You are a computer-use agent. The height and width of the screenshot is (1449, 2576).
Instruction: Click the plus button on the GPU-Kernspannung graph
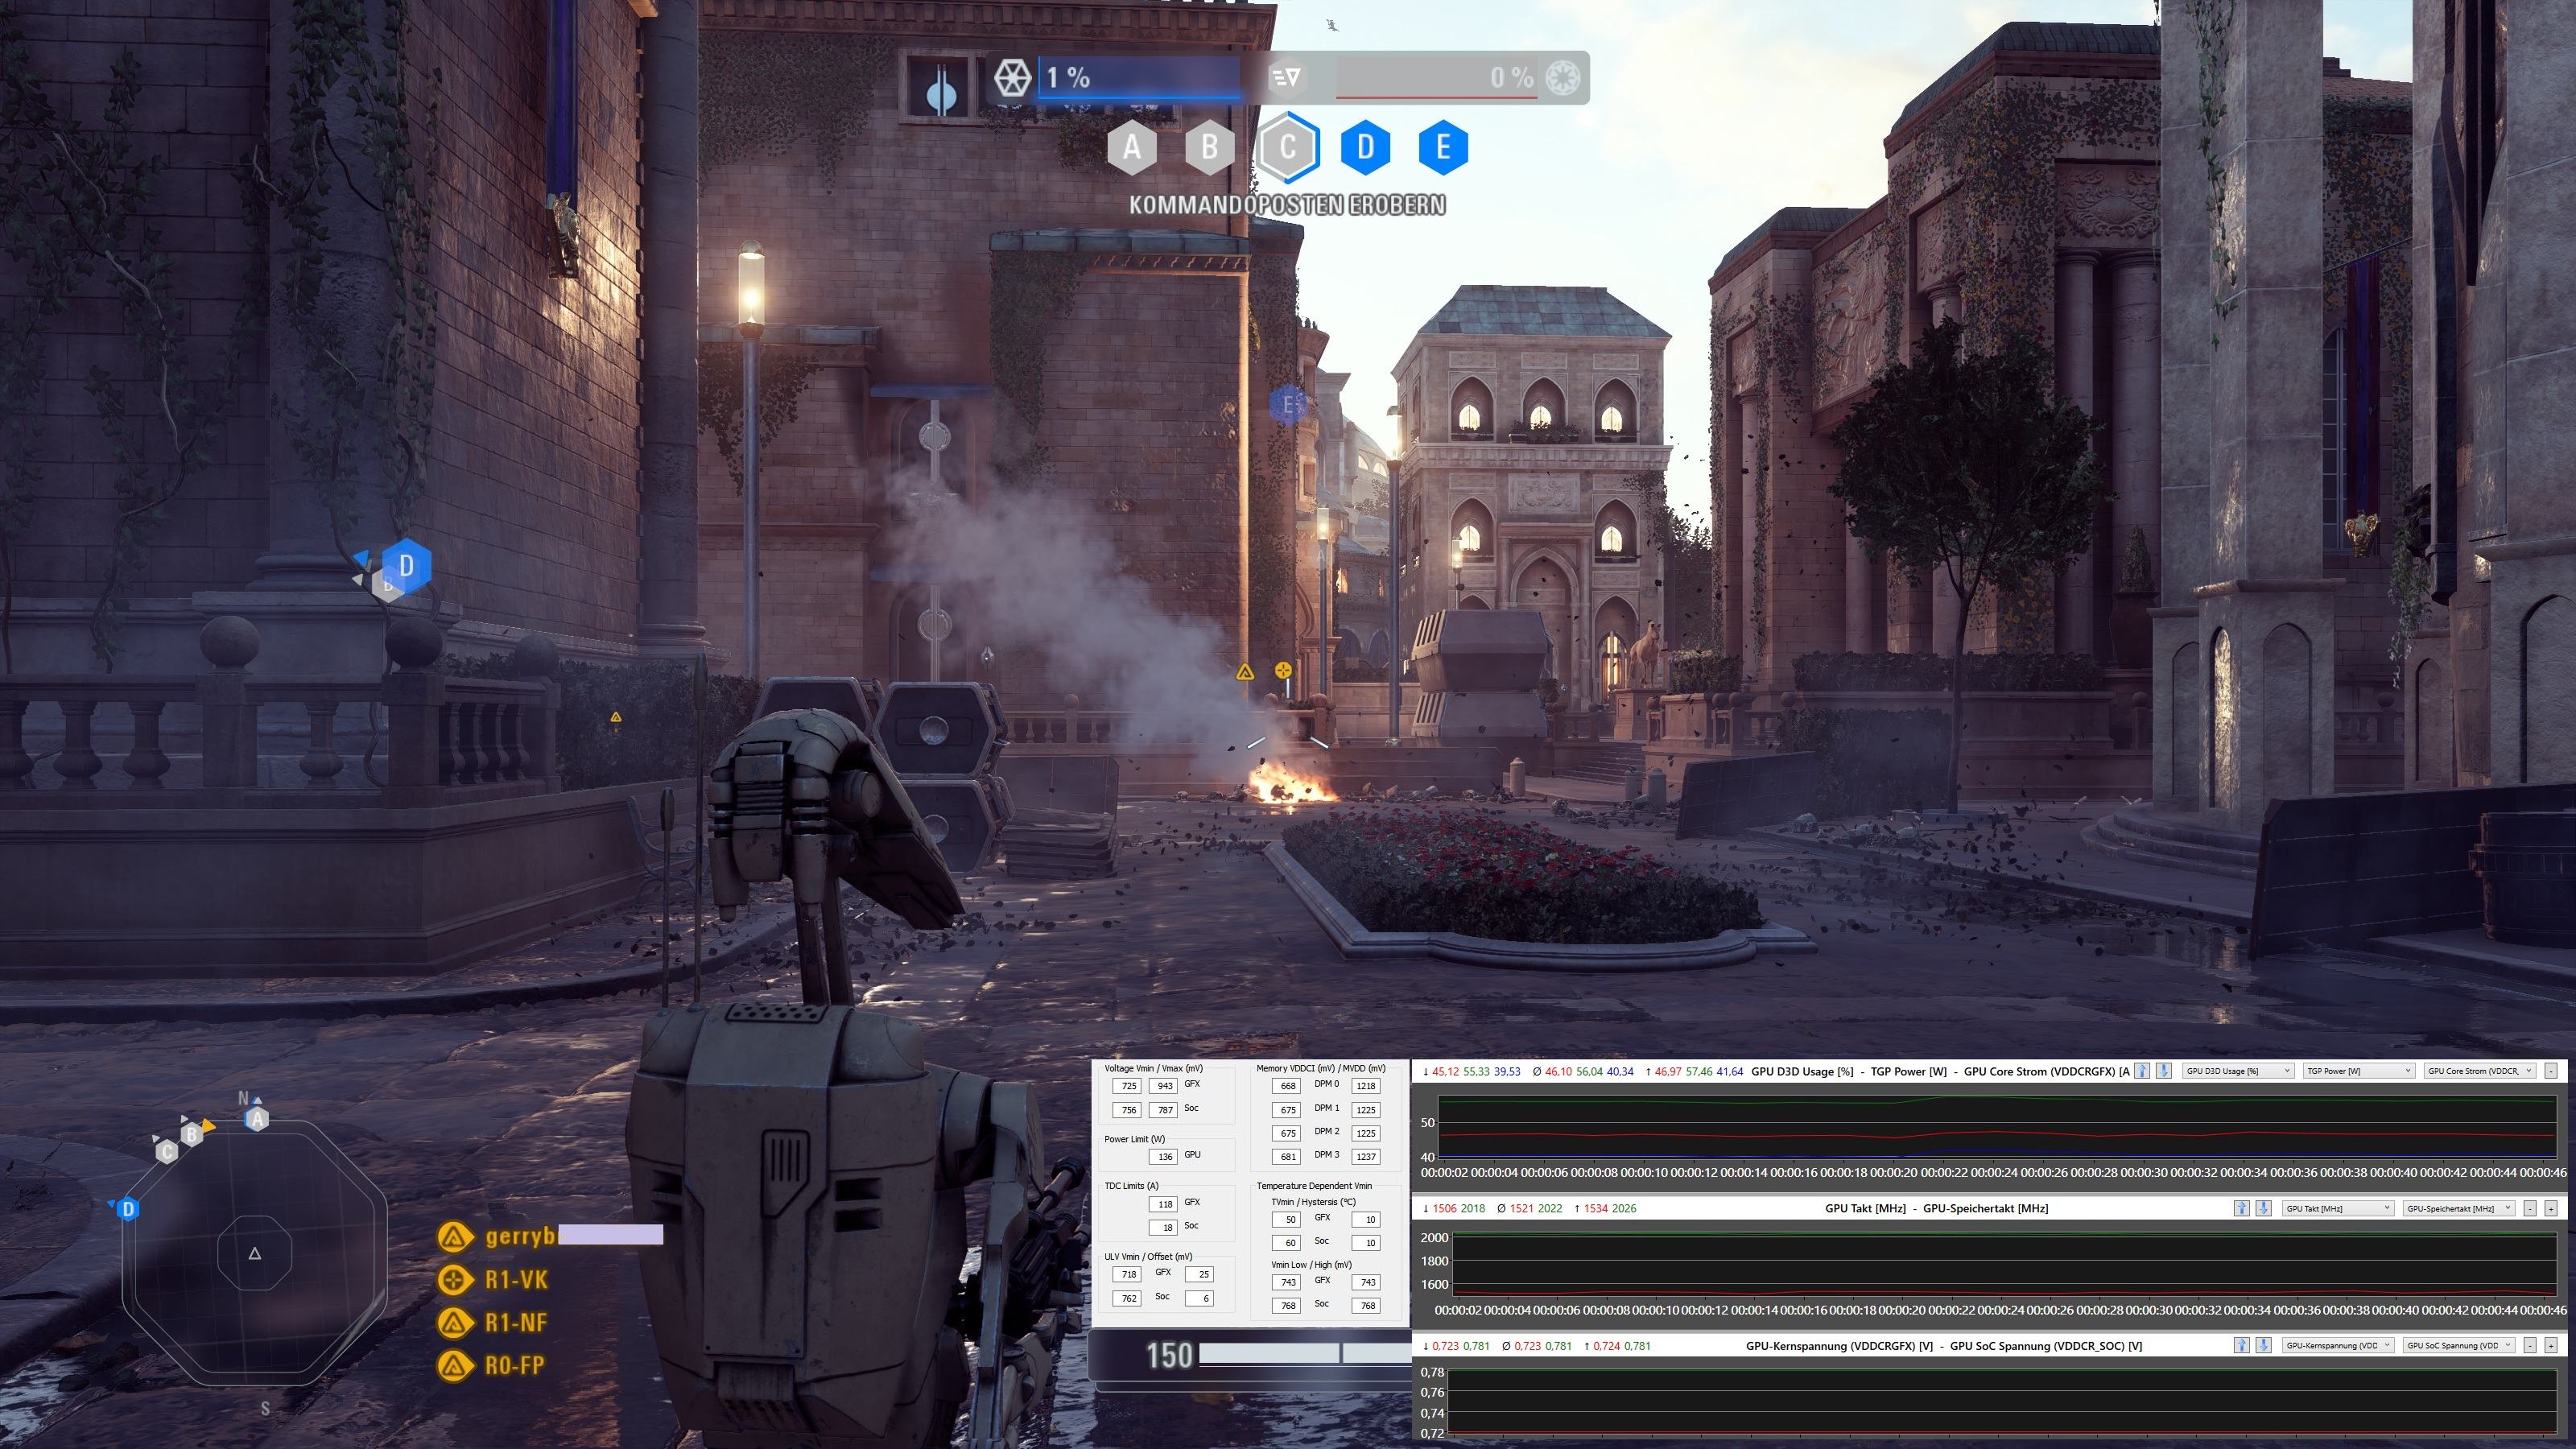[x=2551, y=1345]
